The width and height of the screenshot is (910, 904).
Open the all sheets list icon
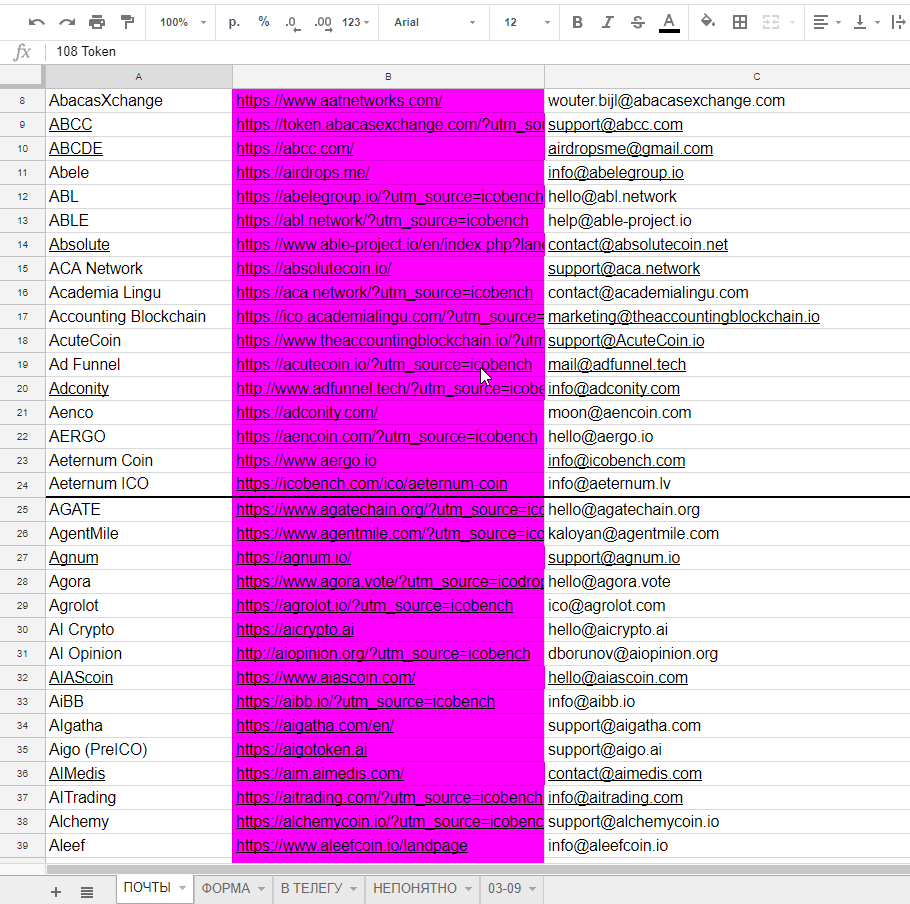click(87, 892)
